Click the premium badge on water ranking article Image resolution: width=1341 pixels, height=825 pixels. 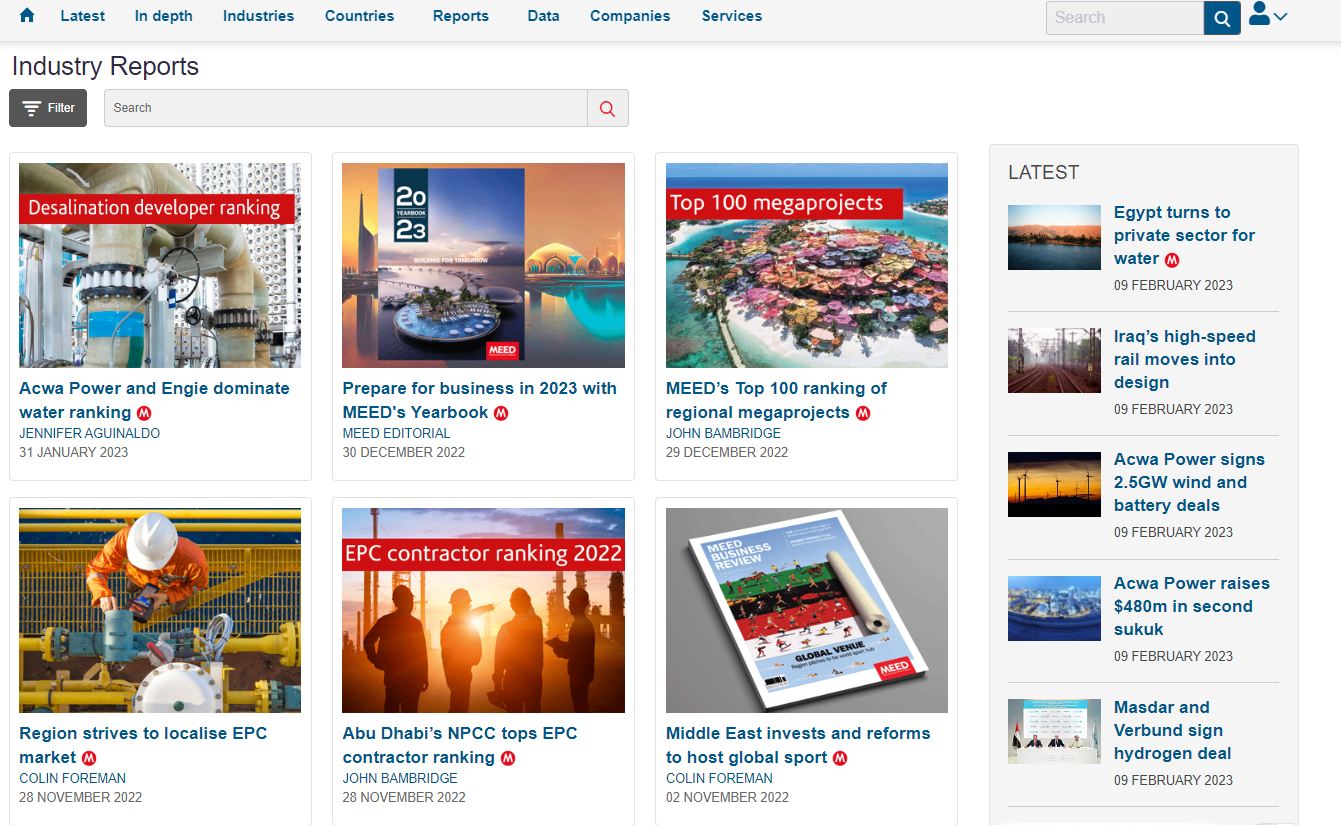coord(144,413)
